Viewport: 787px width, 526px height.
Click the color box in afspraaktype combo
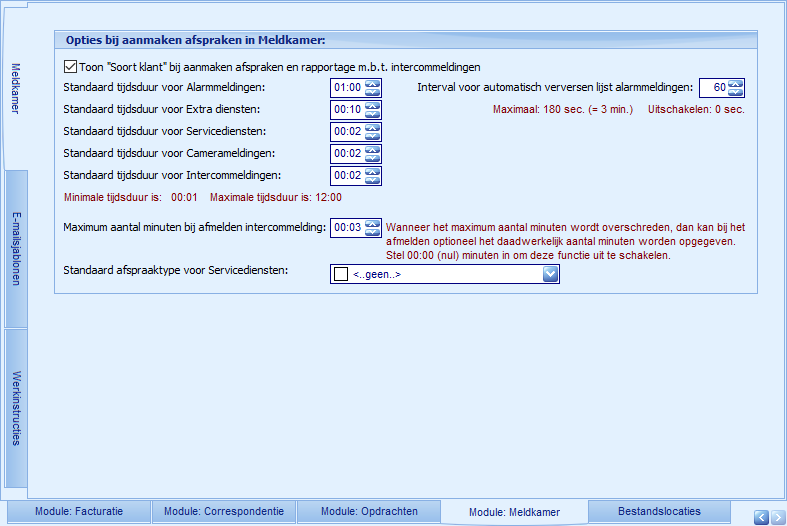pos(341,274)
